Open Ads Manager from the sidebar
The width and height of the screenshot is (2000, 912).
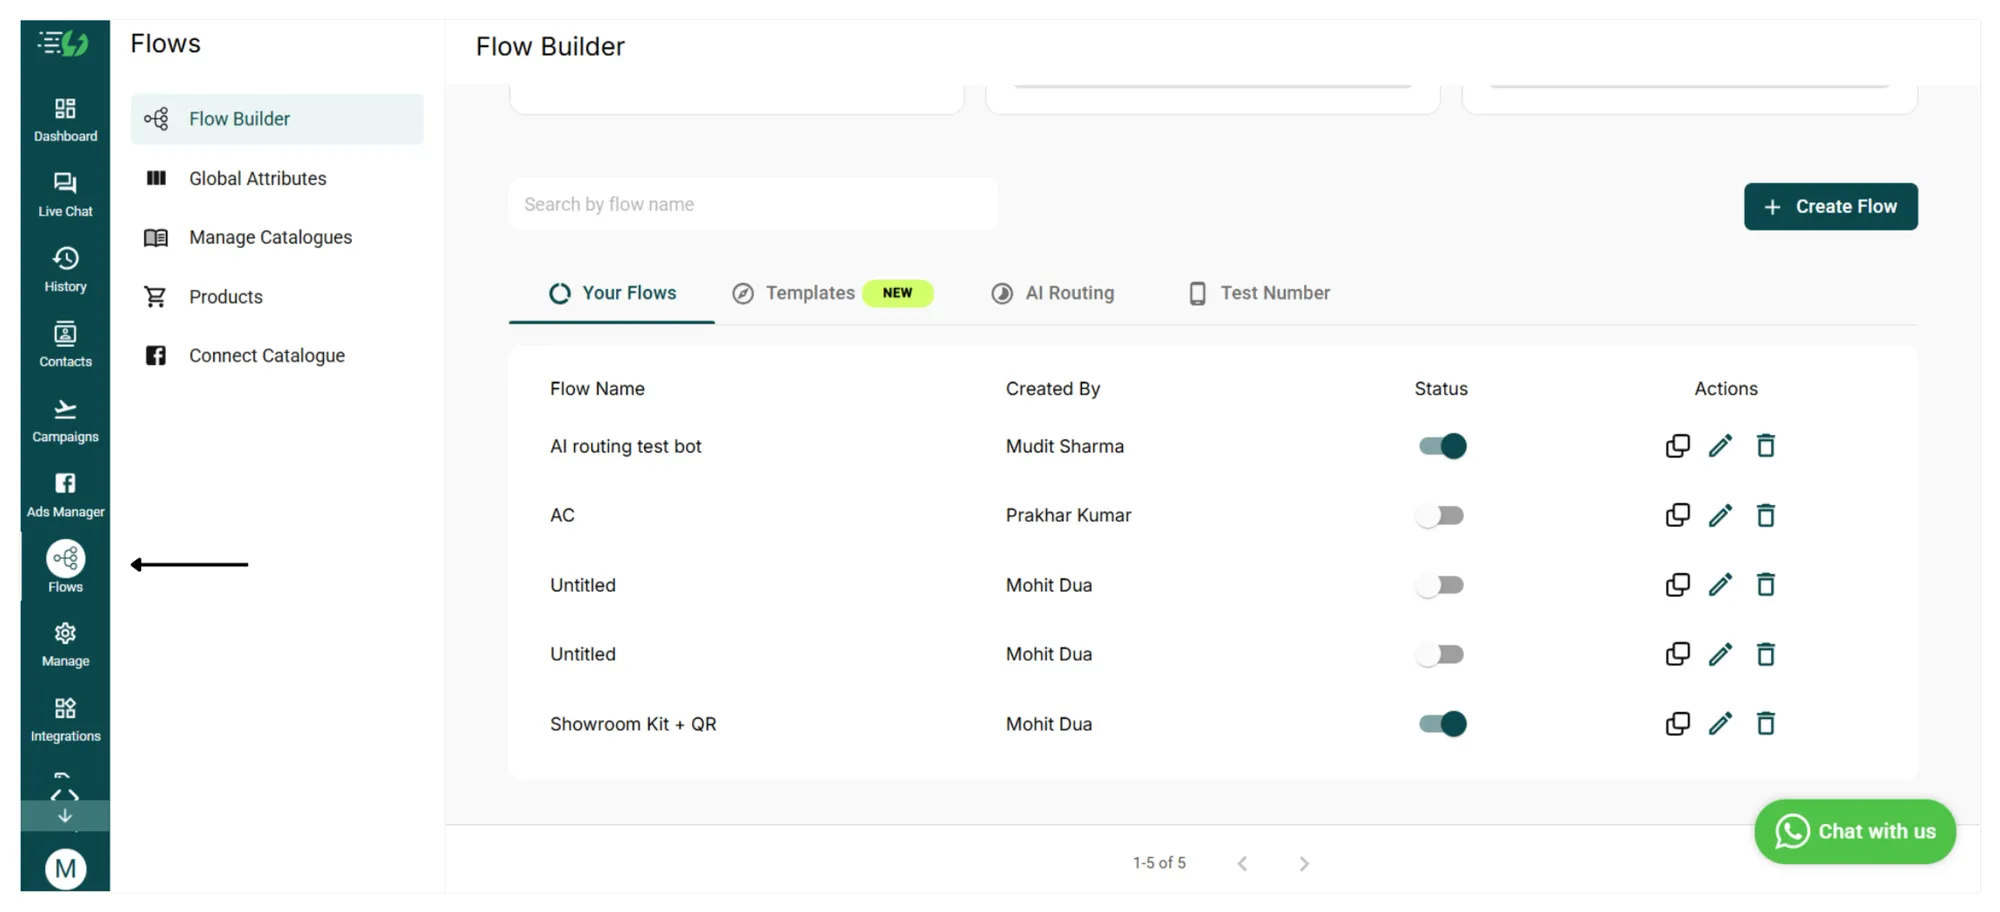point(65,495)
